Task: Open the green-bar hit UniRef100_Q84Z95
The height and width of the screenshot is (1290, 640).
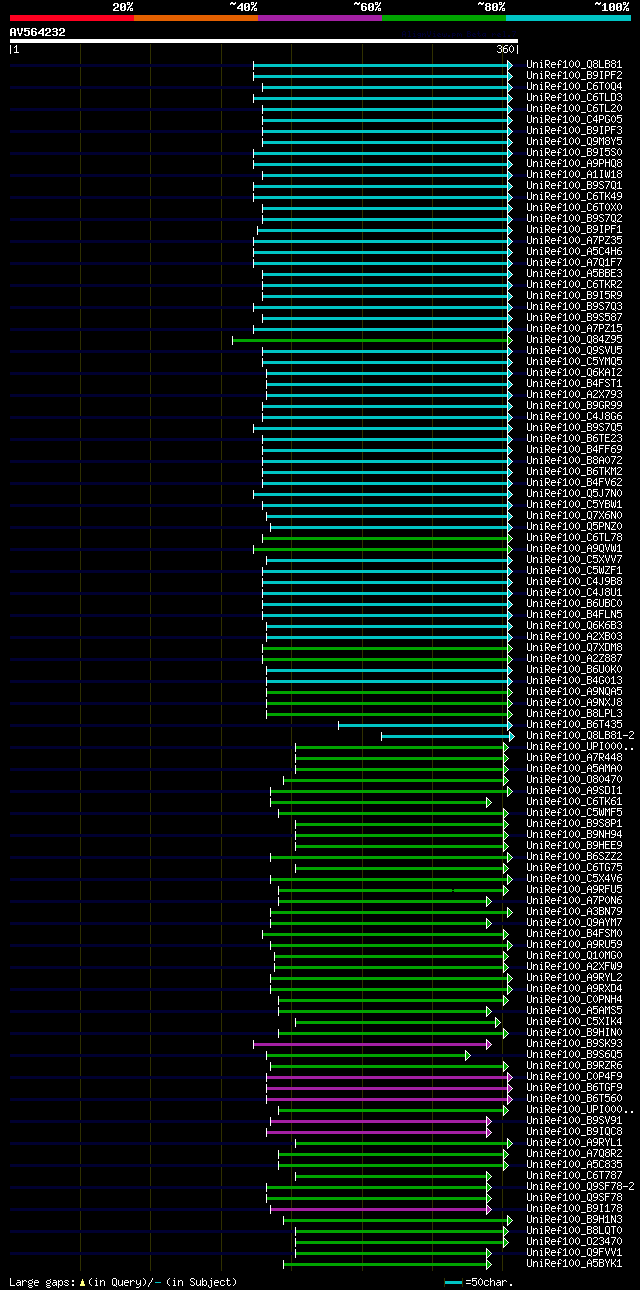Action: (x=574, y=340)
